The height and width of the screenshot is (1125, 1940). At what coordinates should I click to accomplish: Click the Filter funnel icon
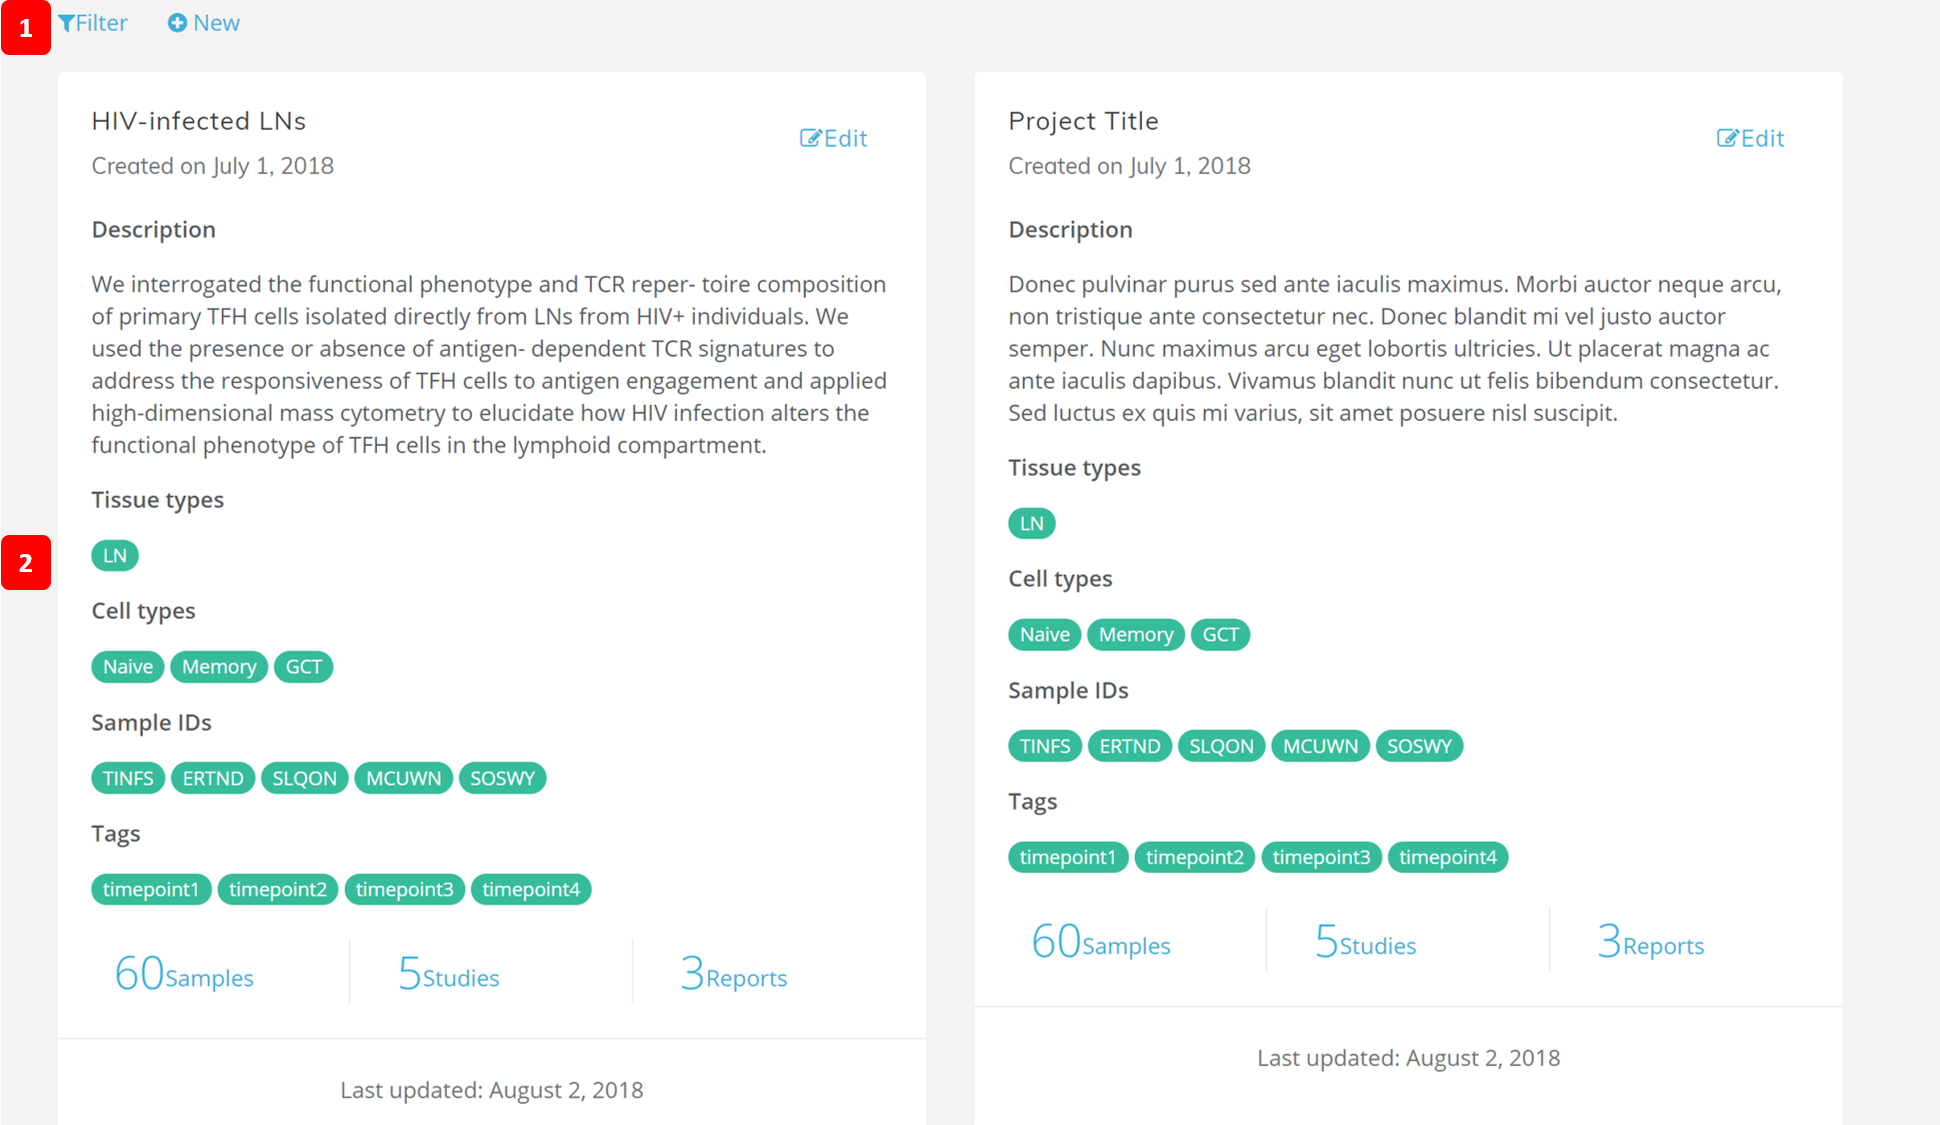click(x=67, y=23)
